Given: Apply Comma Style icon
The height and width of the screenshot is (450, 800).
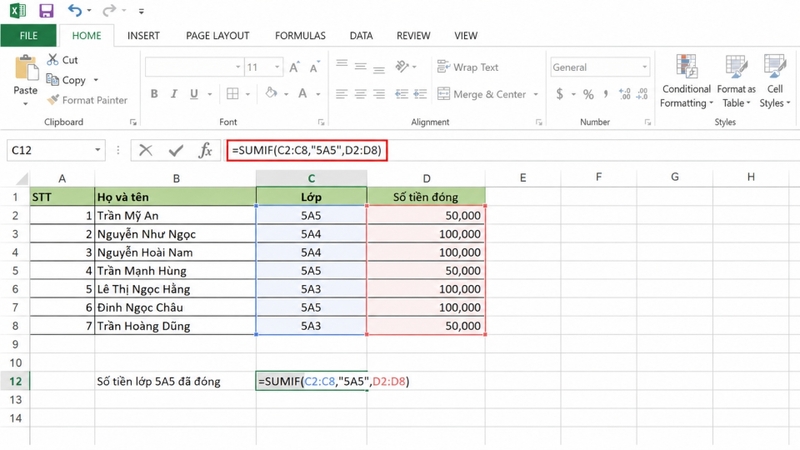Looking at the screenshot, I should (606, 94).
